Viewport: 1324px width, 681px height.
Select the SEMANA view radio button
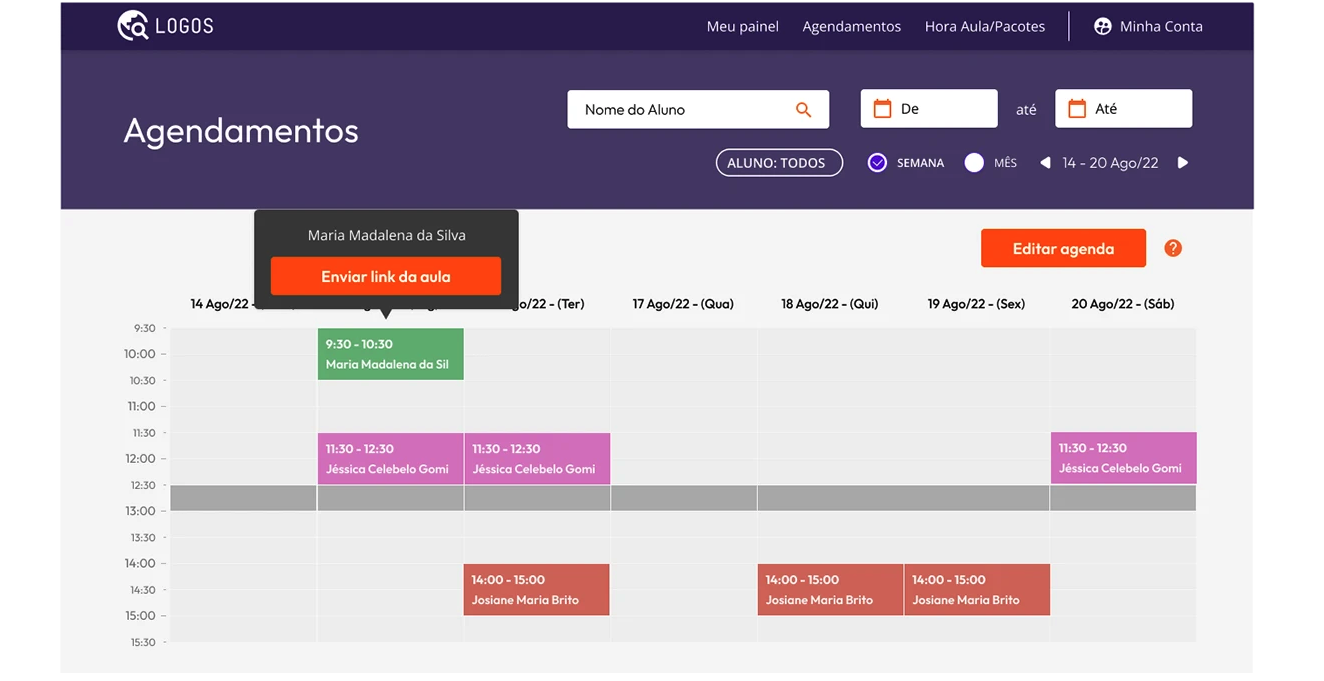[877, 163]
